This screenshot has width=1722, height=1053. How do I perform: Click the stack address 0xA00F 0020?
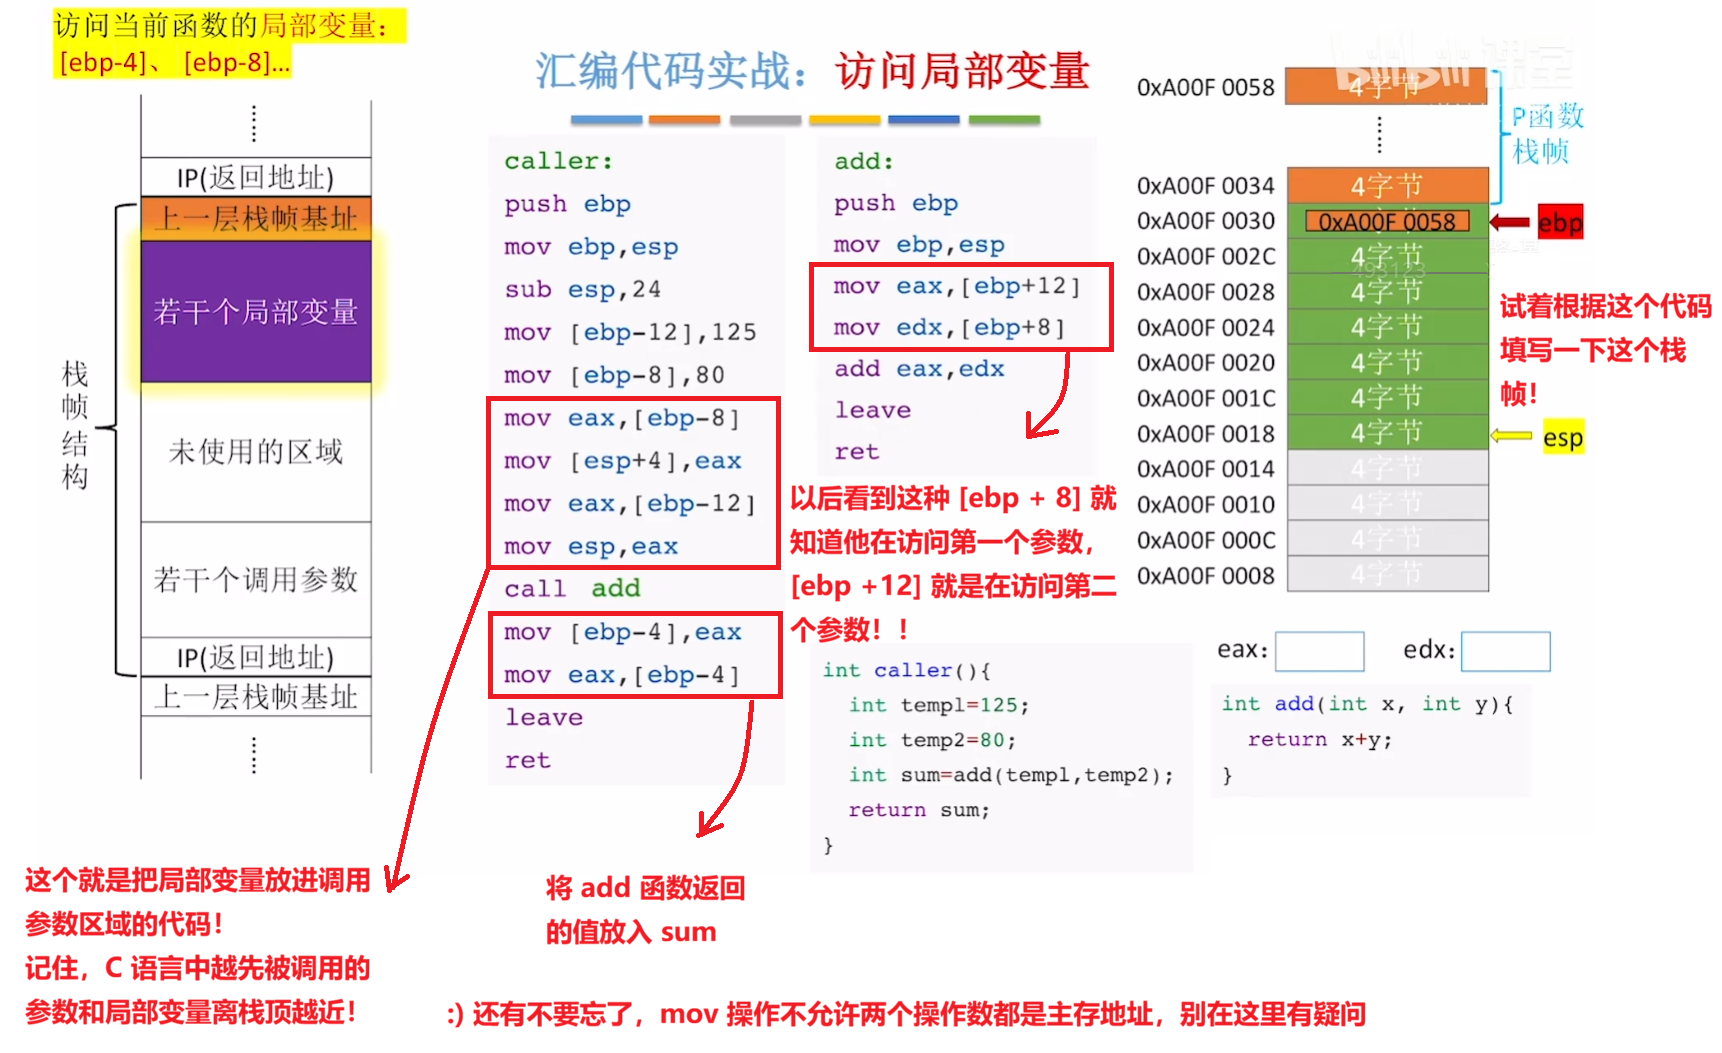click(x=1206, y=363)
